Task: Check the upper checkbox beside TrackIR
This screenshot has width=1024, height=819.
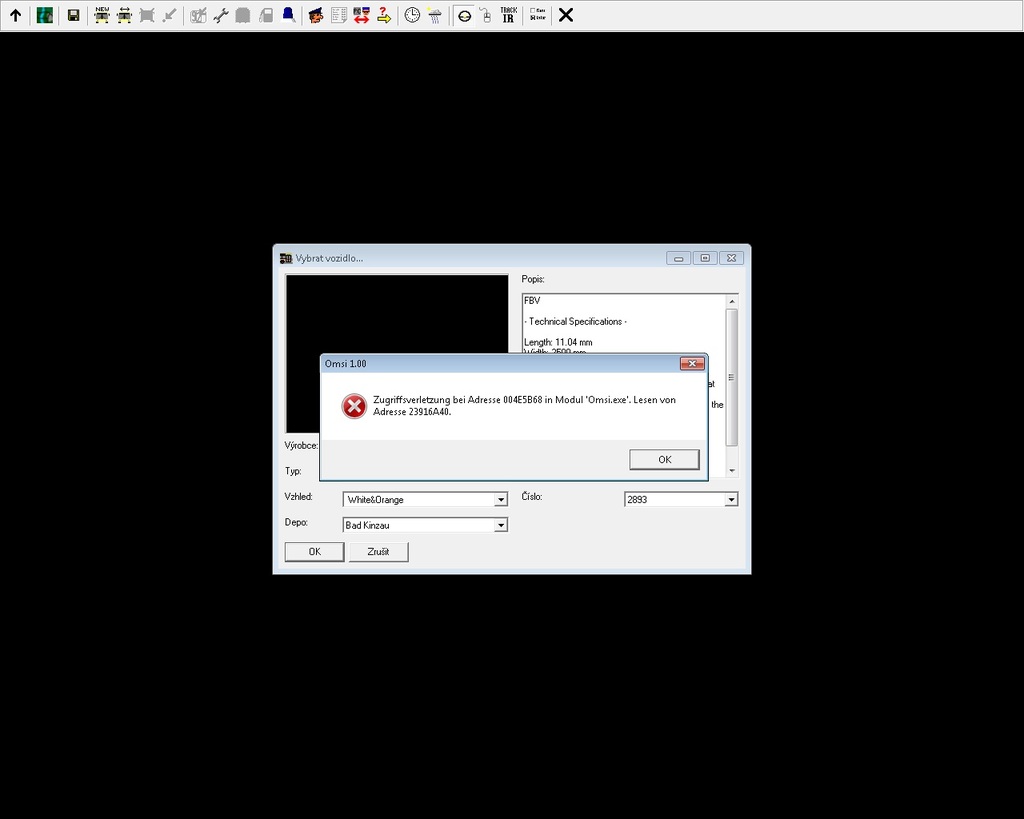Action: 531,10
